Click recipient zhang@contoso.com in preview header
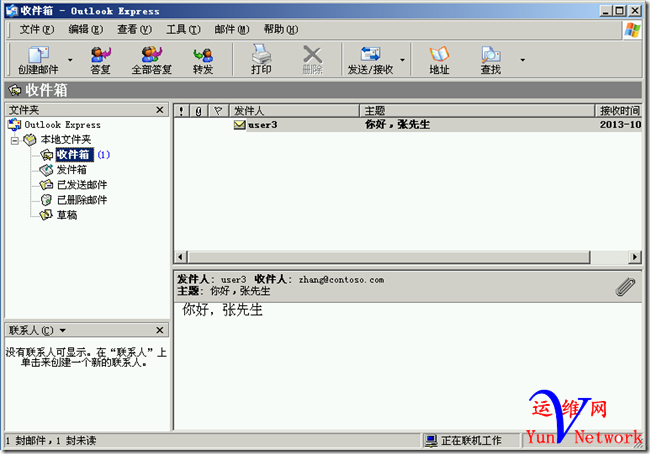650x454 pixels. (x=341, y=280)
